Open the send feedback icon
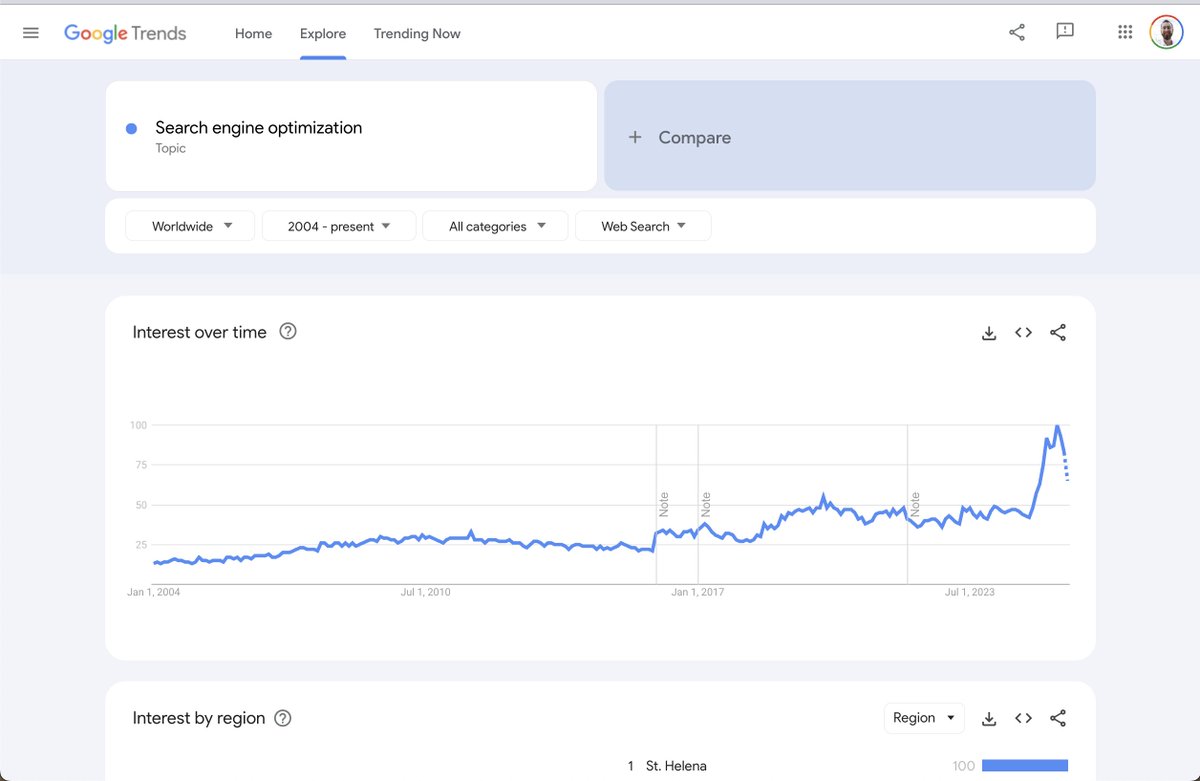Image resolution: width=1200 pixels, height=781 pixels. pyautogui.click(x=1065, y=32)
